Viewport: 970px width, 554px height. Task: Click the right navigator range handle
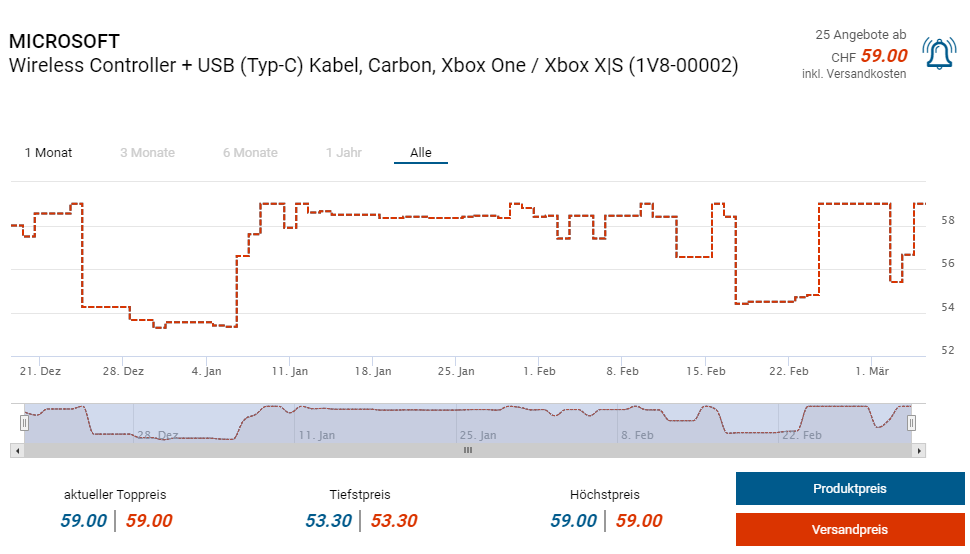(x=911, y=423)
